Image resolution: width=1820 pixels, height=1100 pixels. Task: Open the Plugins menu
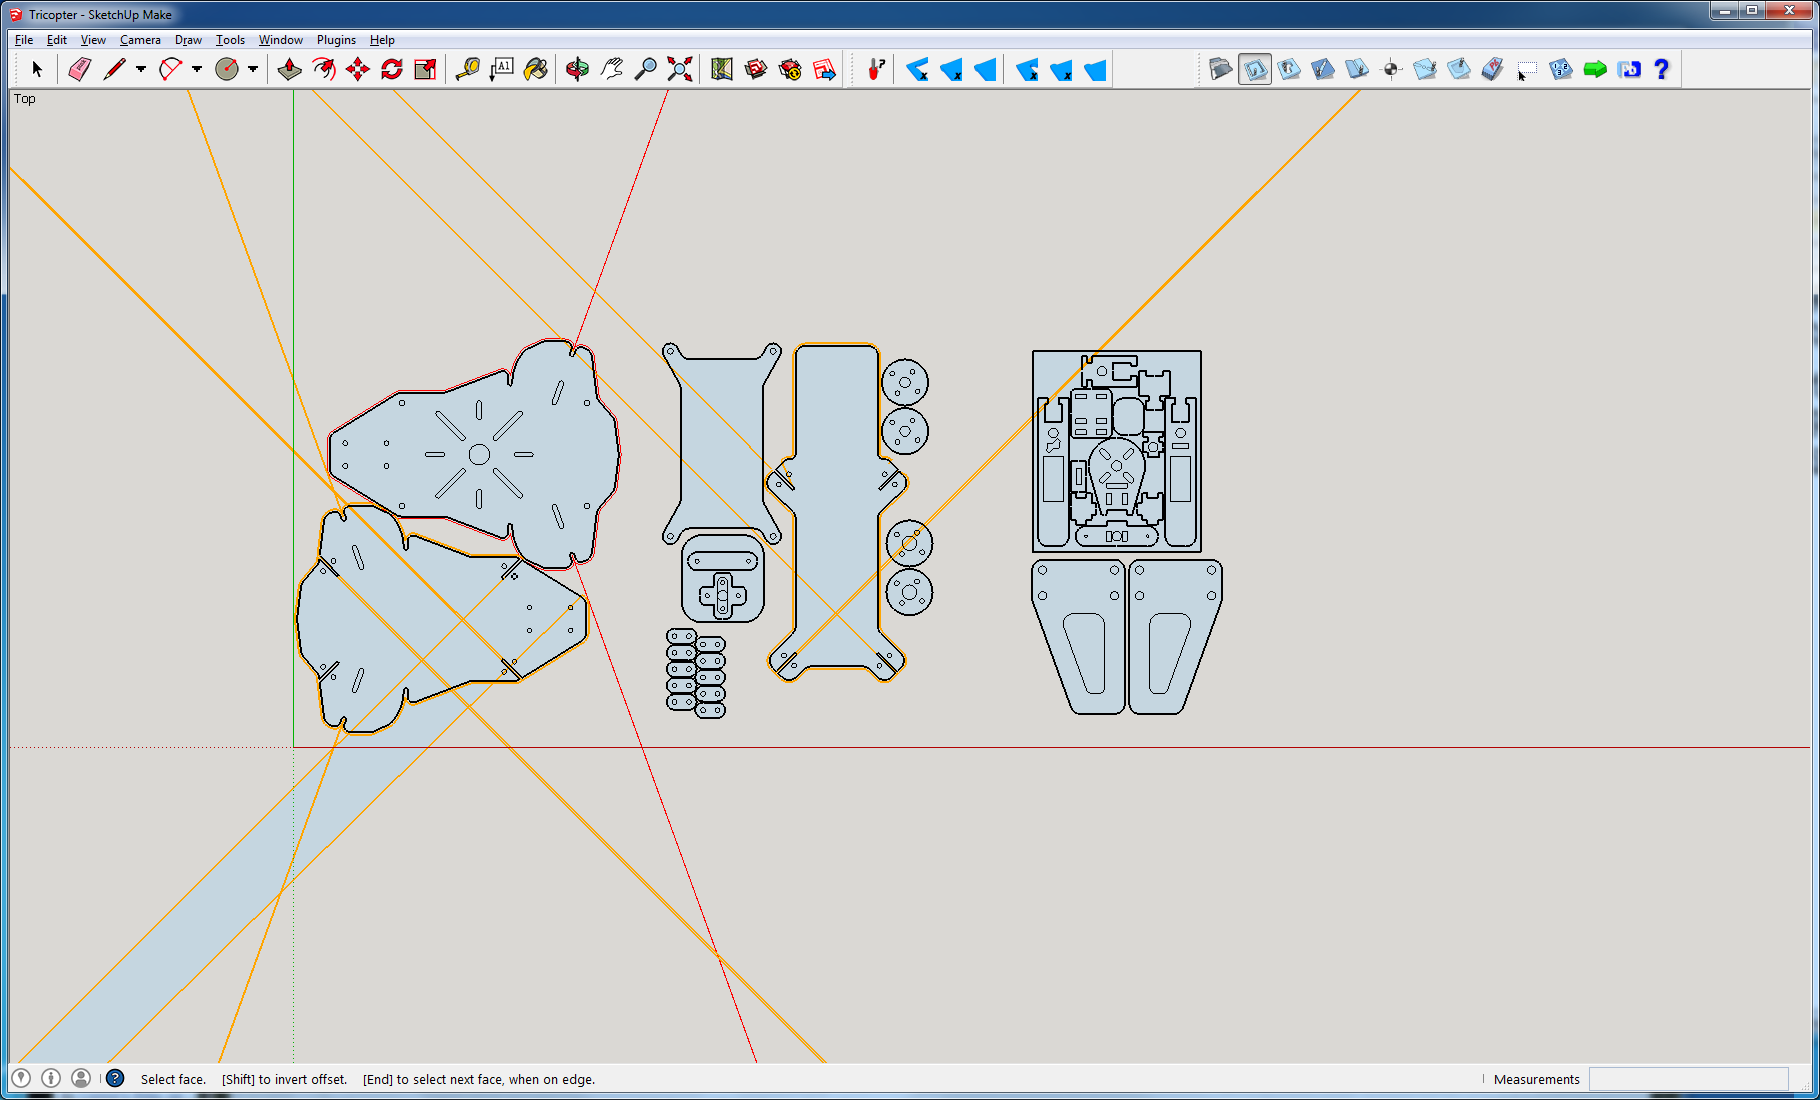click(x=336, y=40)
